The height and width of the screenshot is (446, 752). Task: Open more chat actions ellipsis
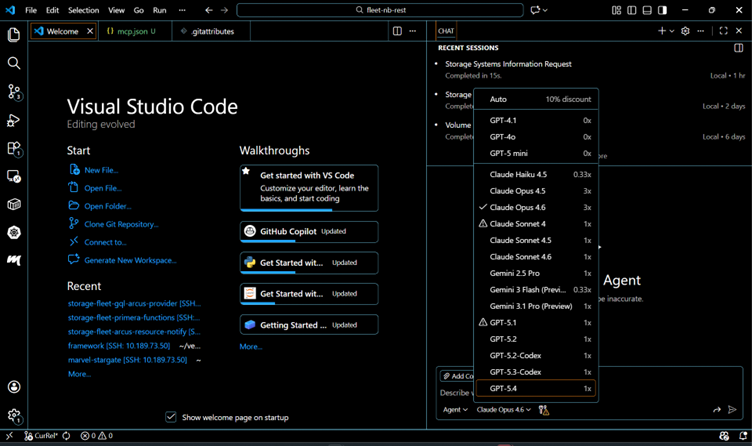(701, 31)
